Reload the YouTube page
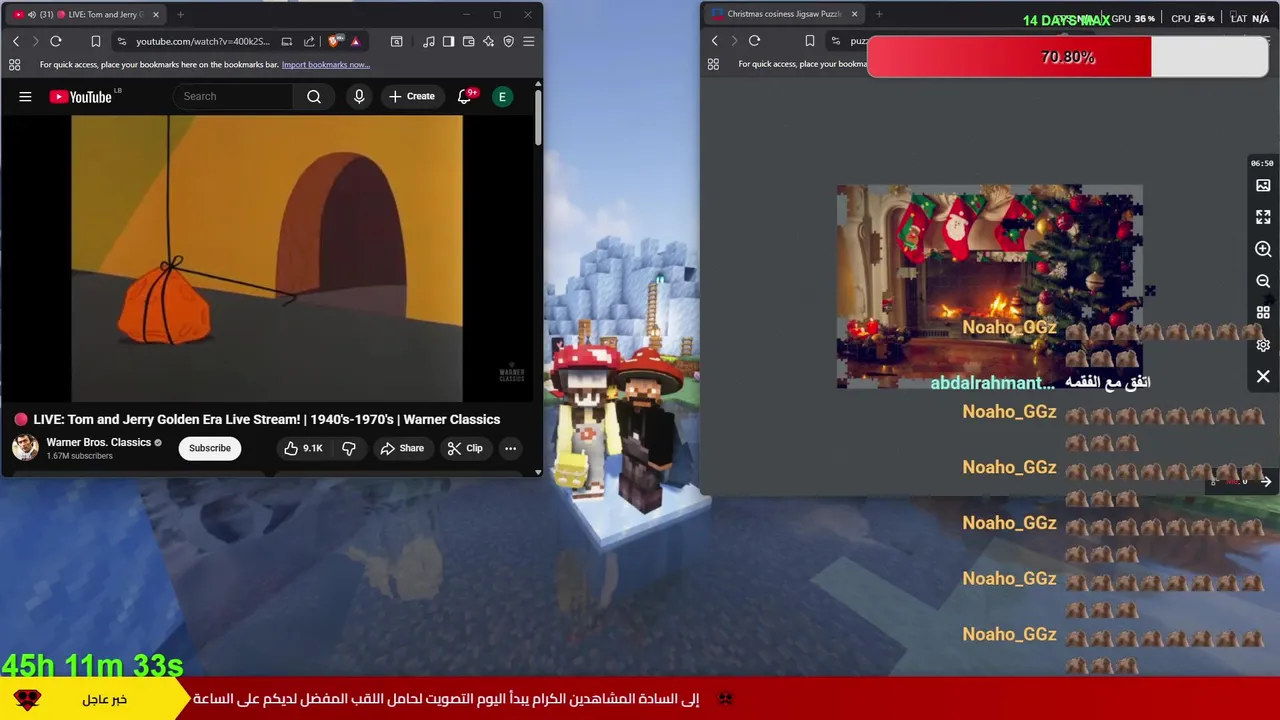The width and height of the screenshot is (1280, 720). 56,41
